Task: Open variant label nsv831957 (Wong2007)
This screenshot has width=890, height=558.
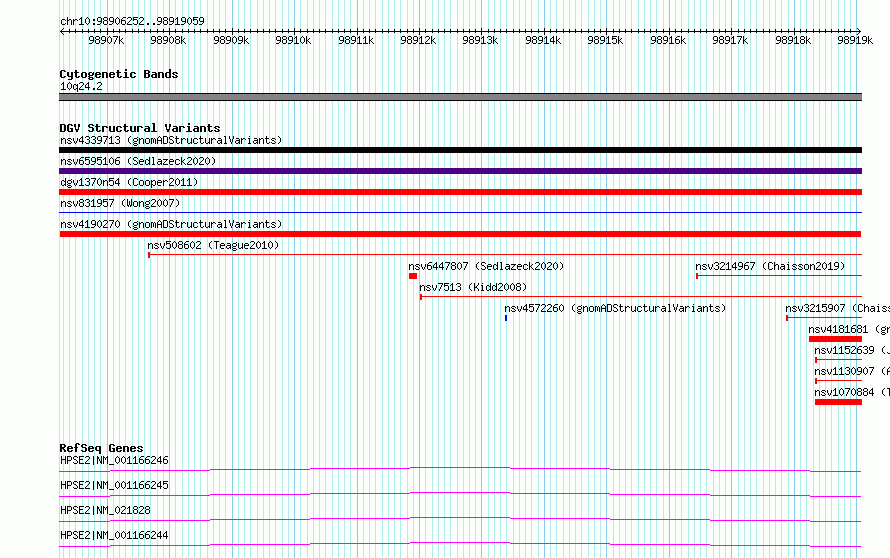Action: click(x=120, y=203)
